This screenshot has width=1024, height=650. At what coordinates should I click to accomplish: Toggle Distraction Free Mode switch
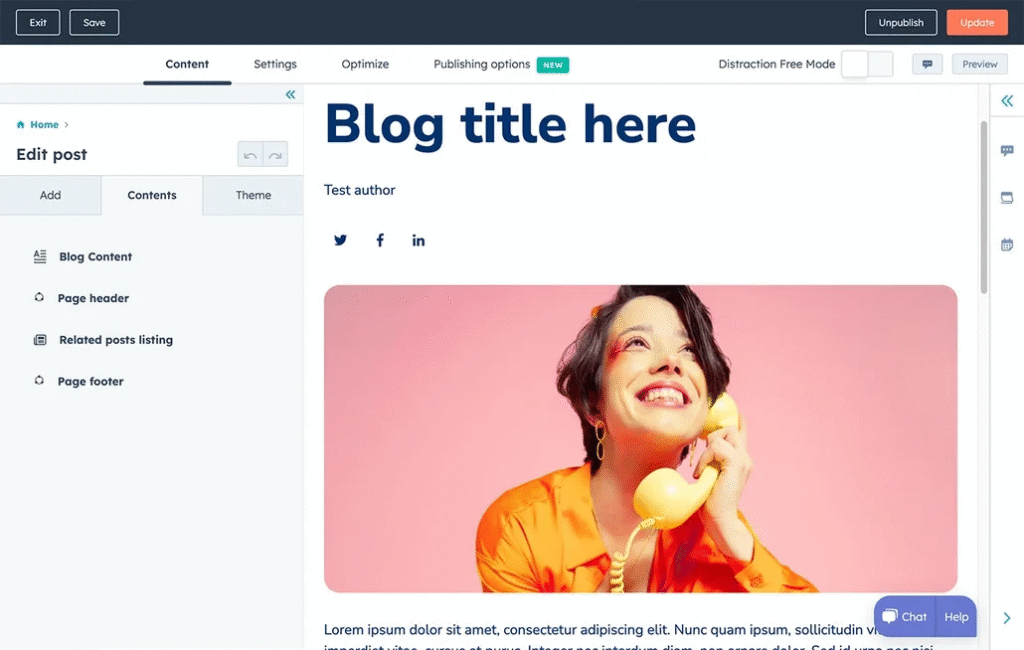[x=867, y=64]
